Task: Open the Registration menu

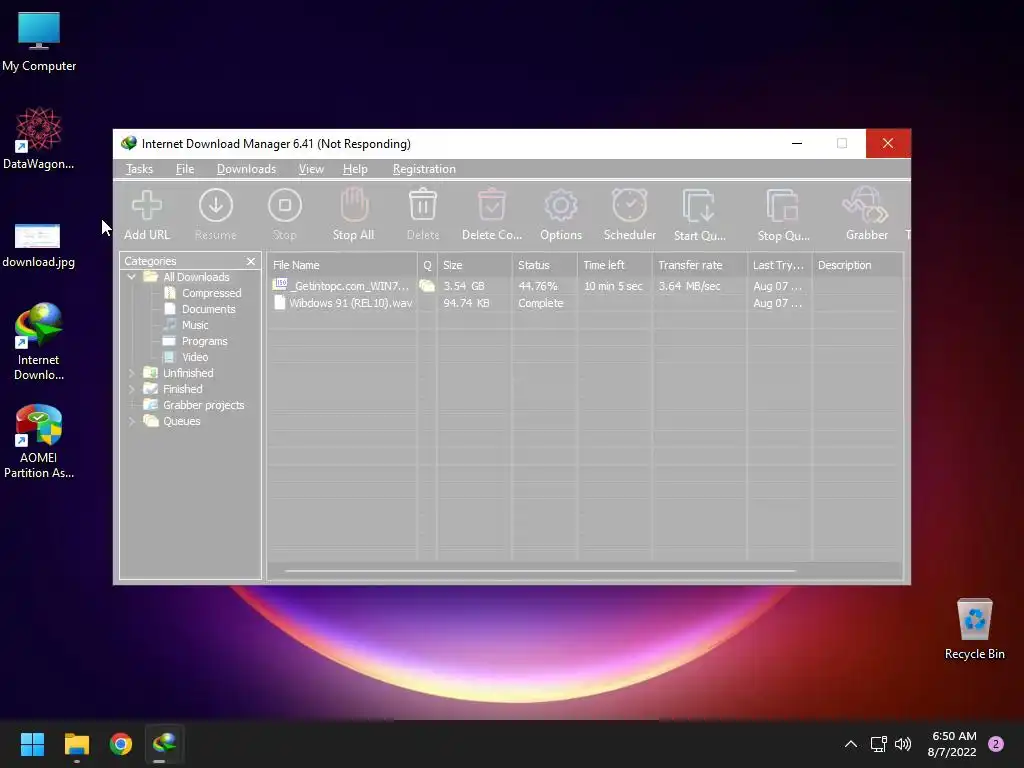Action: [424, 169]
